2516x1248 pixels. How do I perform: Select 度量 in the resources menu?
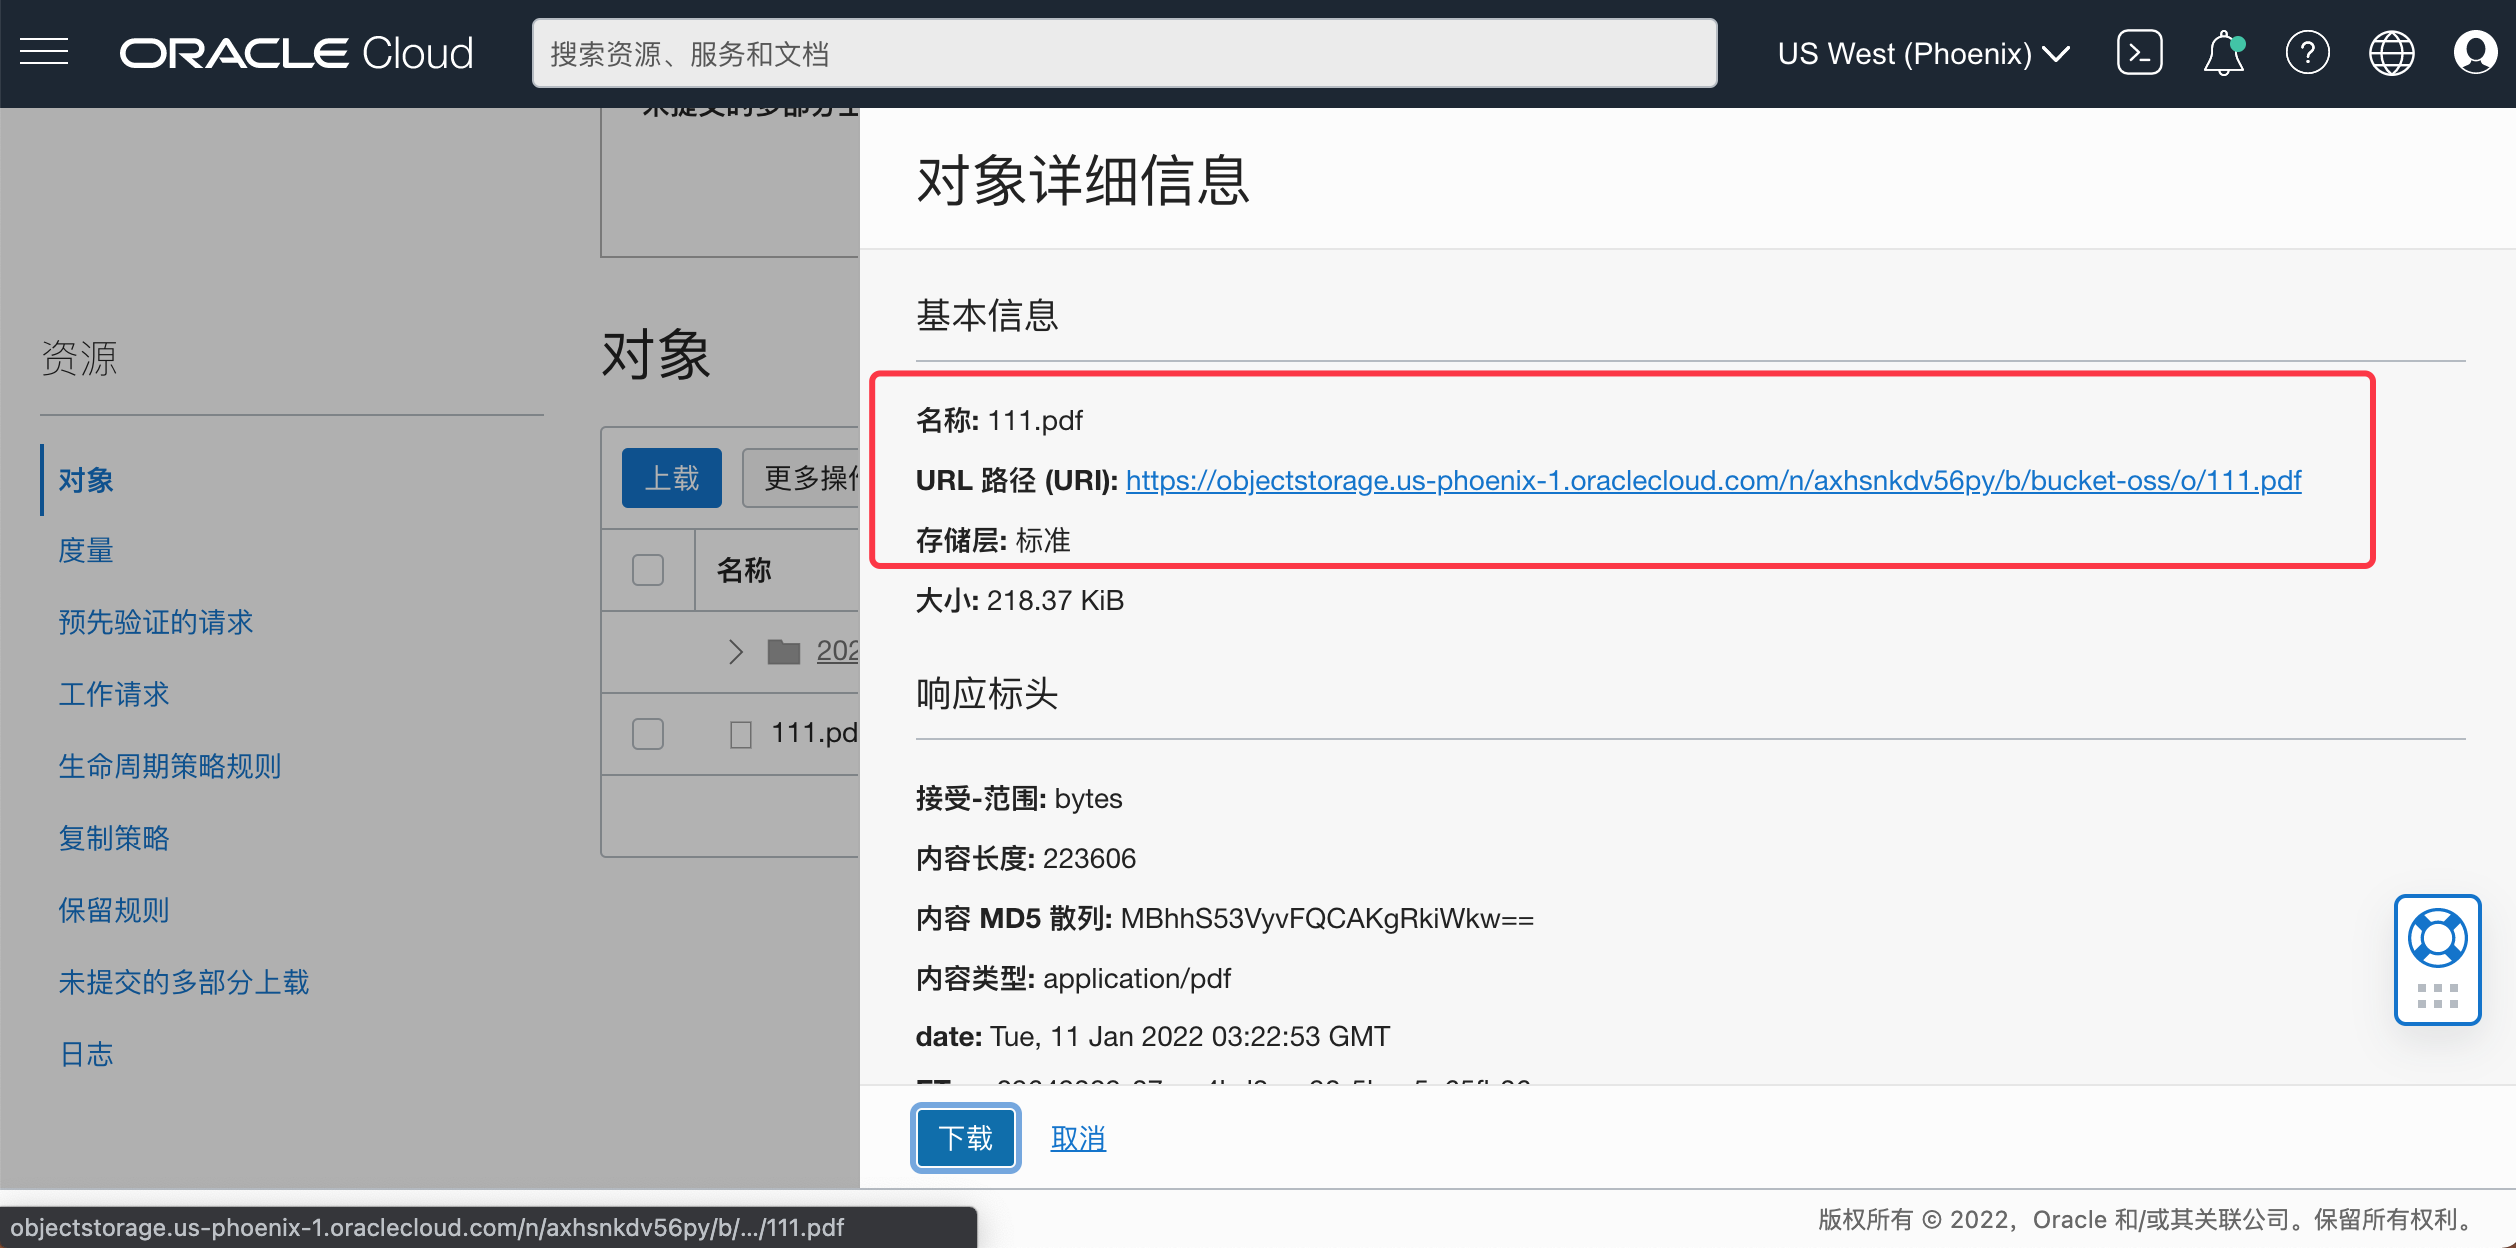tap(86, 550)
